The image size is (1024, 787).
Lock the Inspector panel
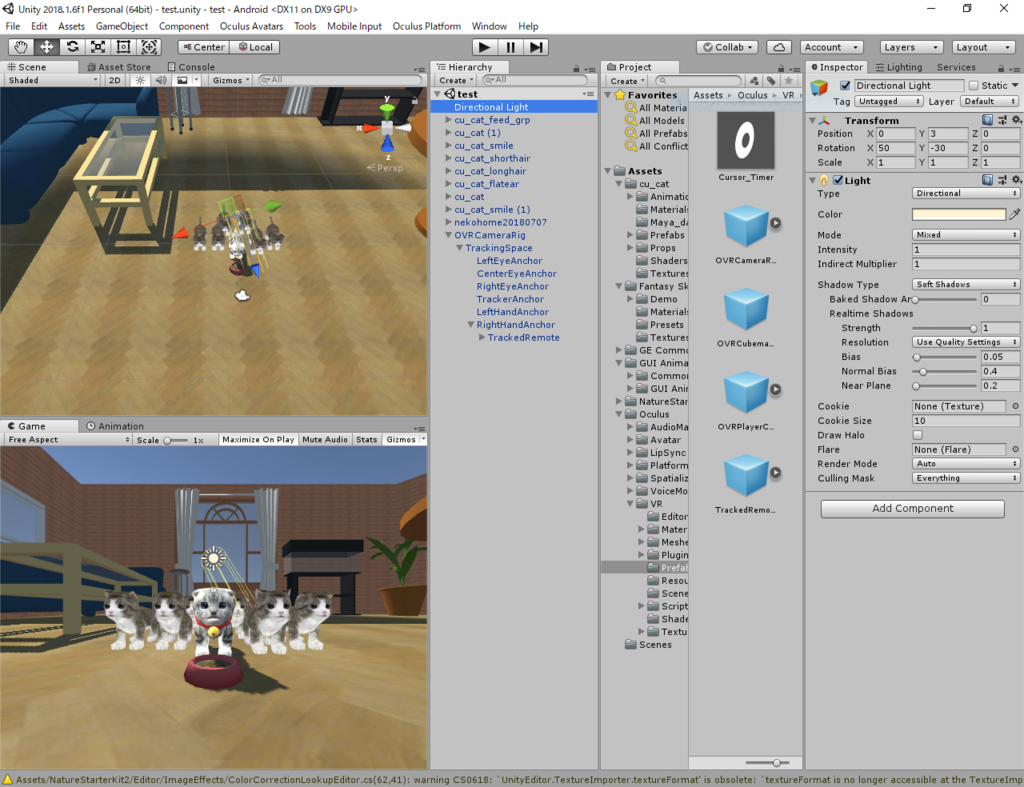pyautogui.click(x=1000, y=68)
